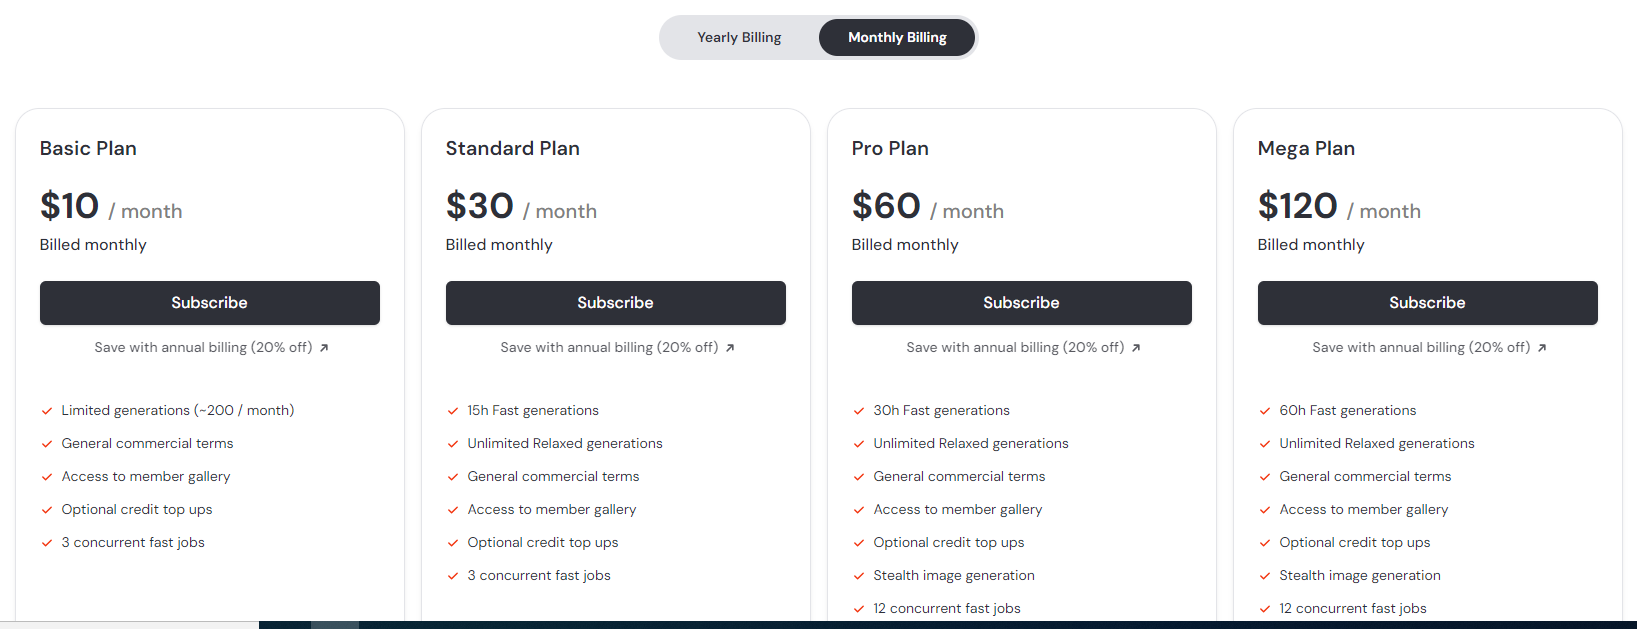Subscribe to the Standard Plan
The width and height of the screenshot is (1637, 629).
(x=615, y=303)
